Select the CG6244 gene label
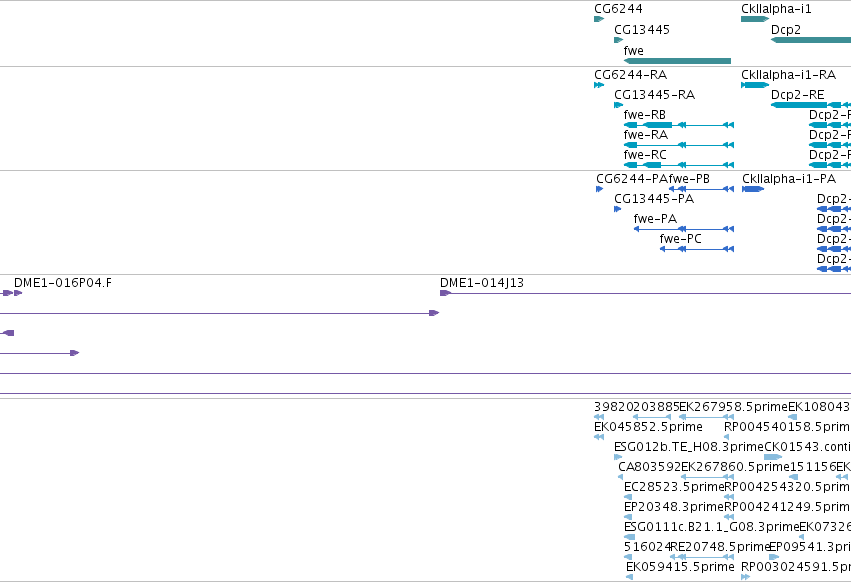 tap(618, 9)
